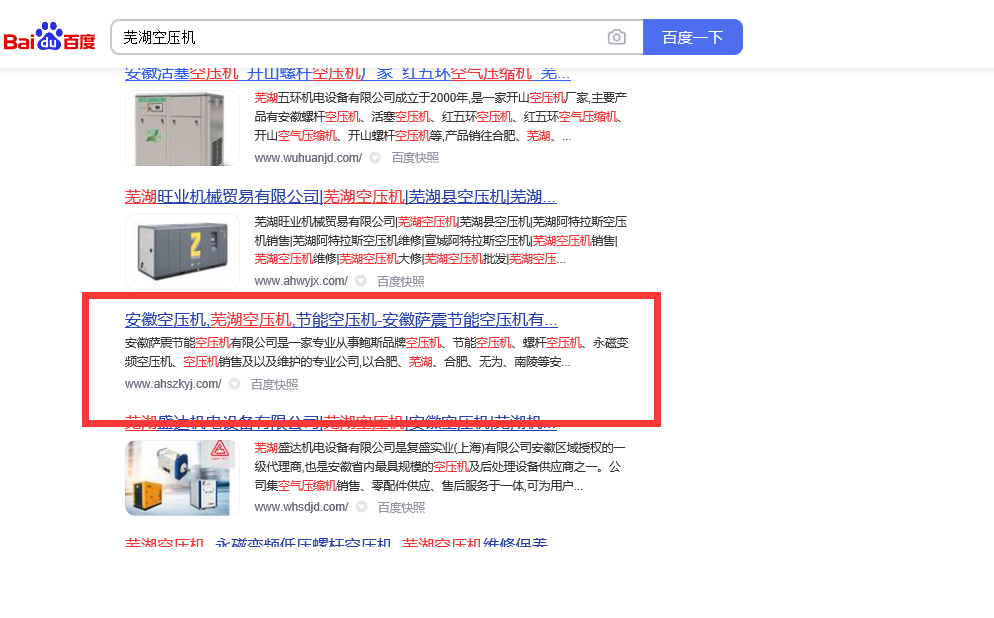
Task: Visit the www.whsdjd.com URL link
Action: 301,507
